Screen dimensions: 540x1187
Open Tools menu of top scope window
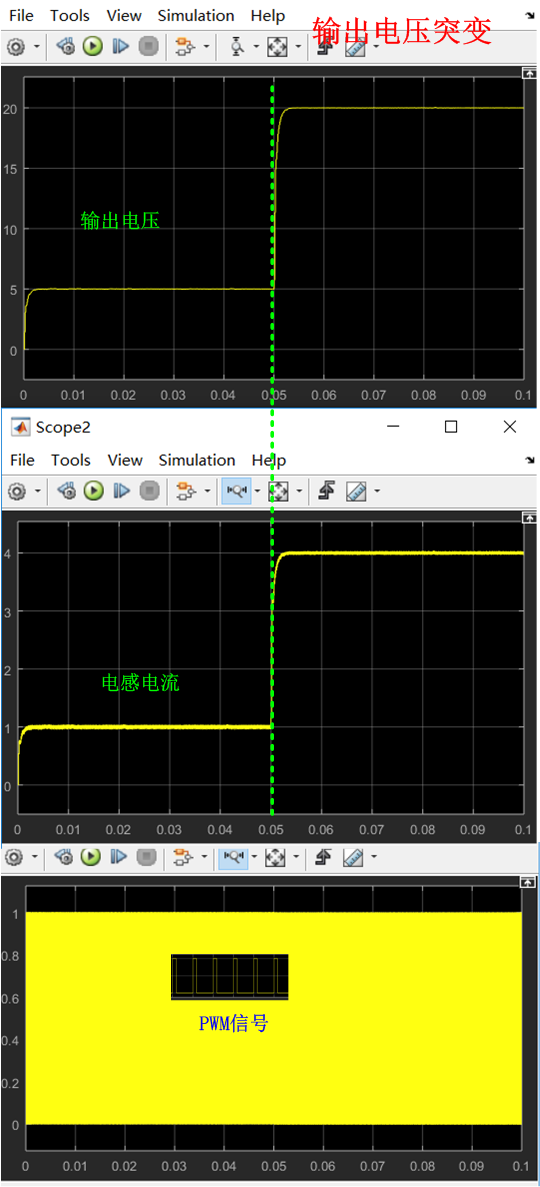point(70,15)
